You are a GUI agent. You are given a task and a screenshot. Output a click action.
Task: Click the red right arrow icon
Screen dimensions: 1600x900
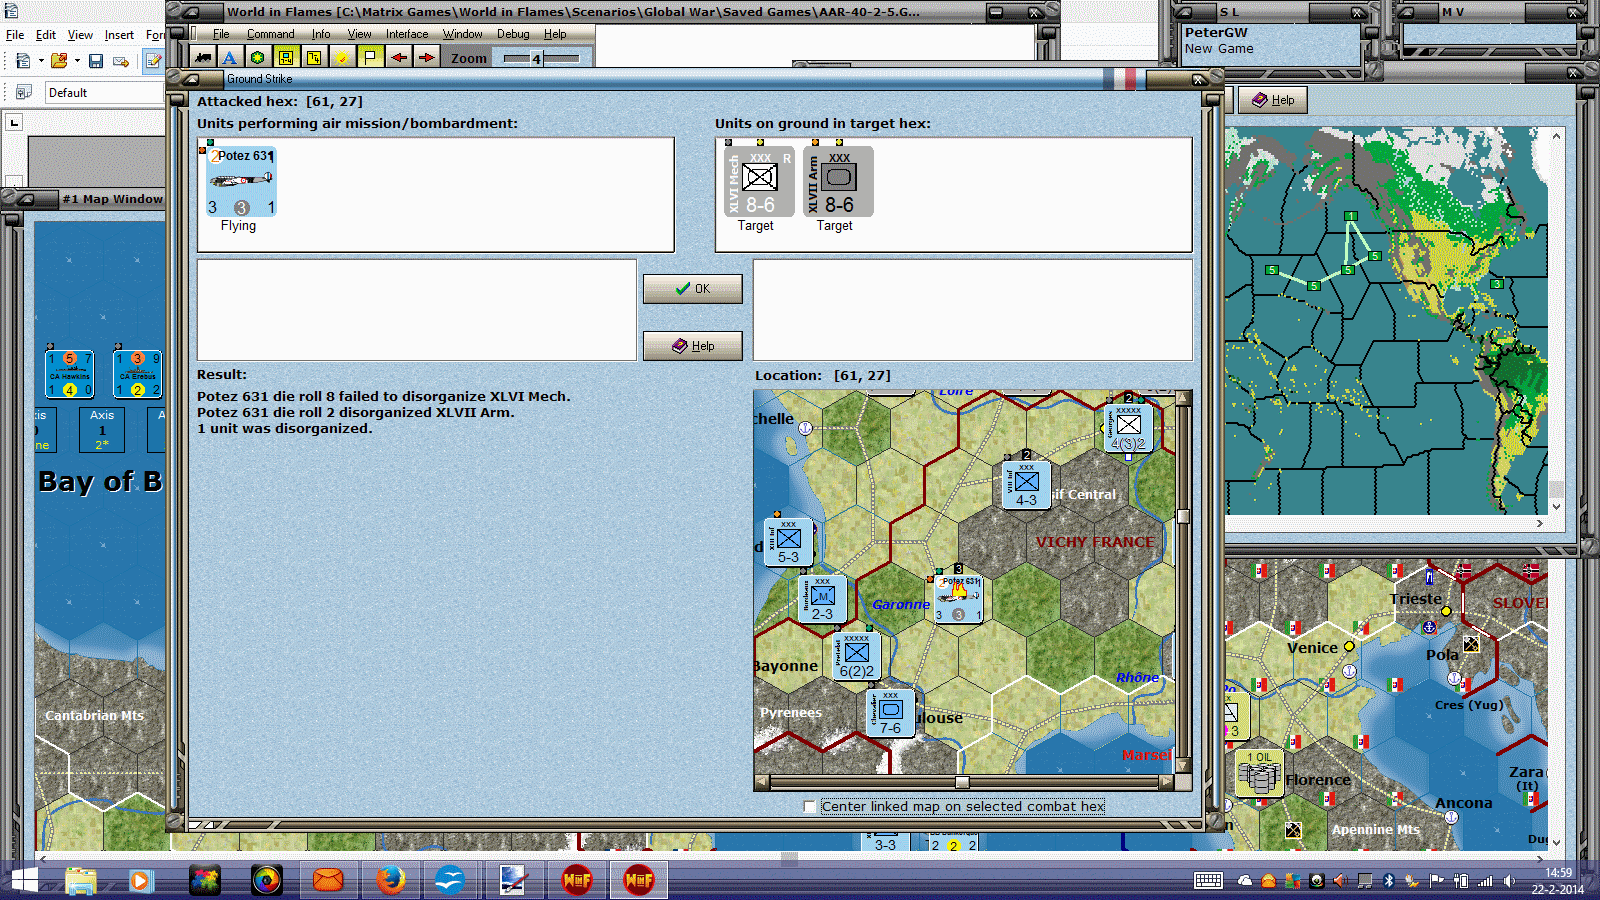click(x=426, y=58)
